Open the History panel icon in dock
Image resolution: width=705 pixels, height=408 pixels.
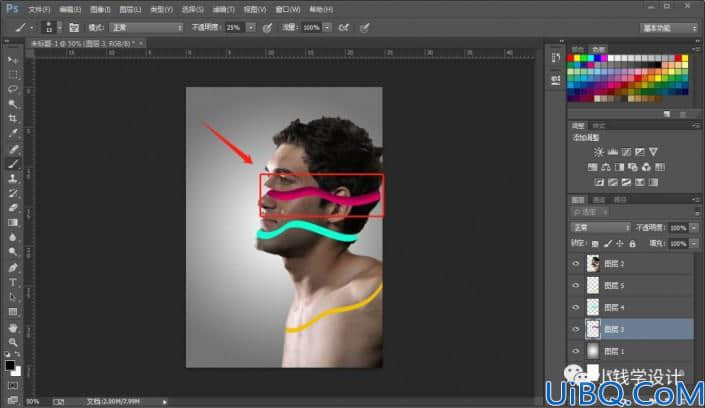(x=556, y=58)
